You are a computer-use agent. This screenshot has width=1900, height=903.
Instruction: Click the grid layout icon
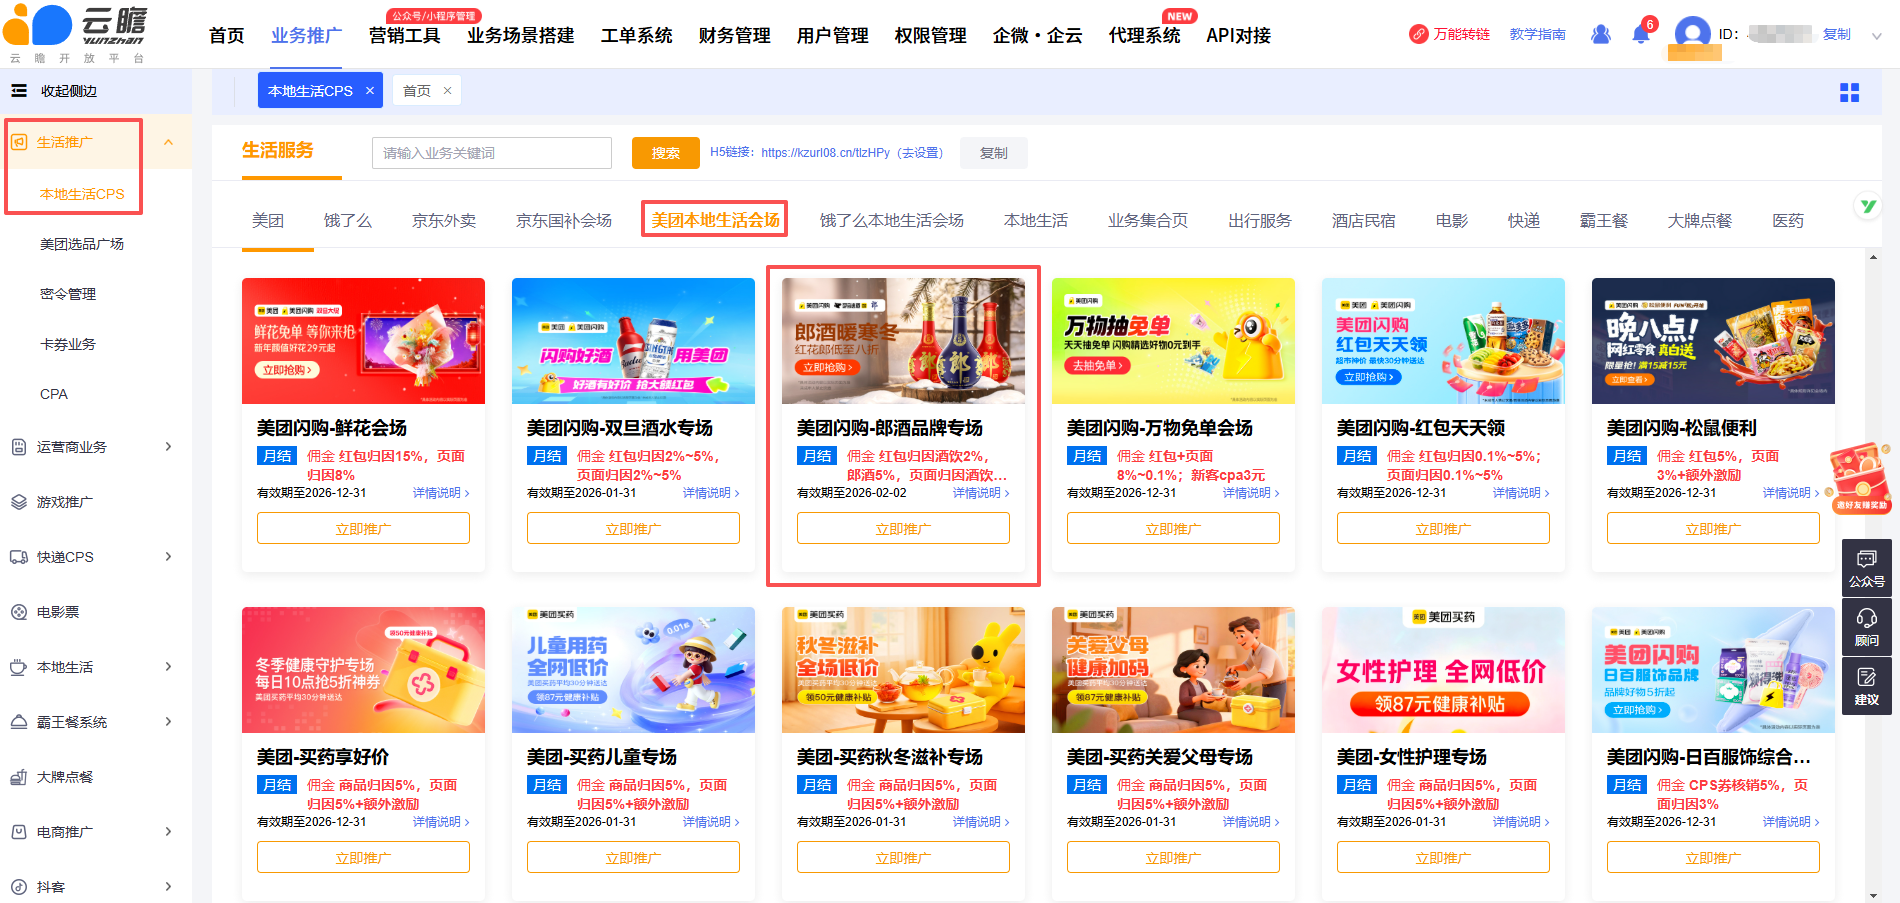(x=1849, y=92)
